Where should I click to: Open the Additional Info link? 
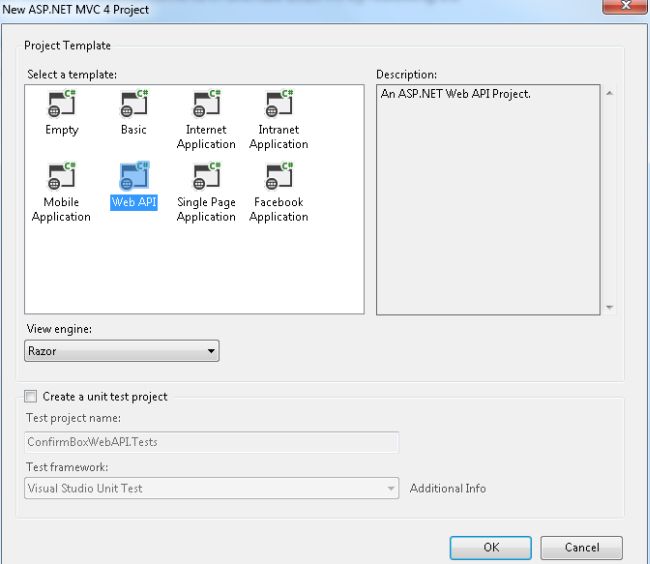tap(448, 489)
